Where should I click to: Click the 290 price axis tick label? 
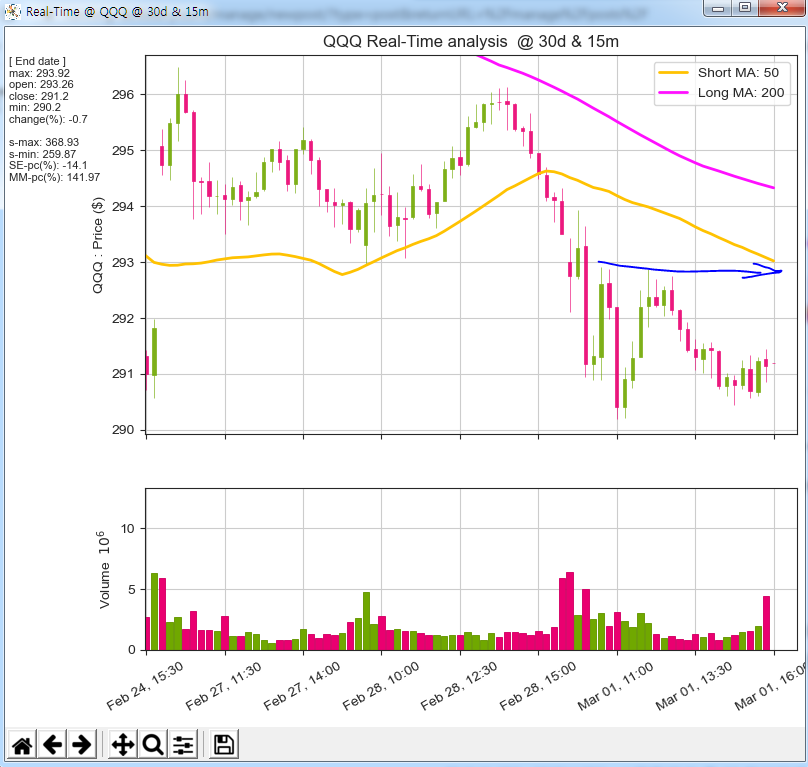[x=123, y=430]
